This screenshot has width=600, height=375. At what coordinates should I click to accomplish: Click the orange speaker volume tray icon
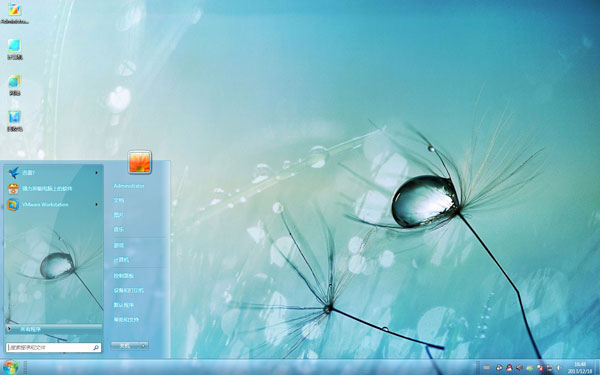click(519, 368)
